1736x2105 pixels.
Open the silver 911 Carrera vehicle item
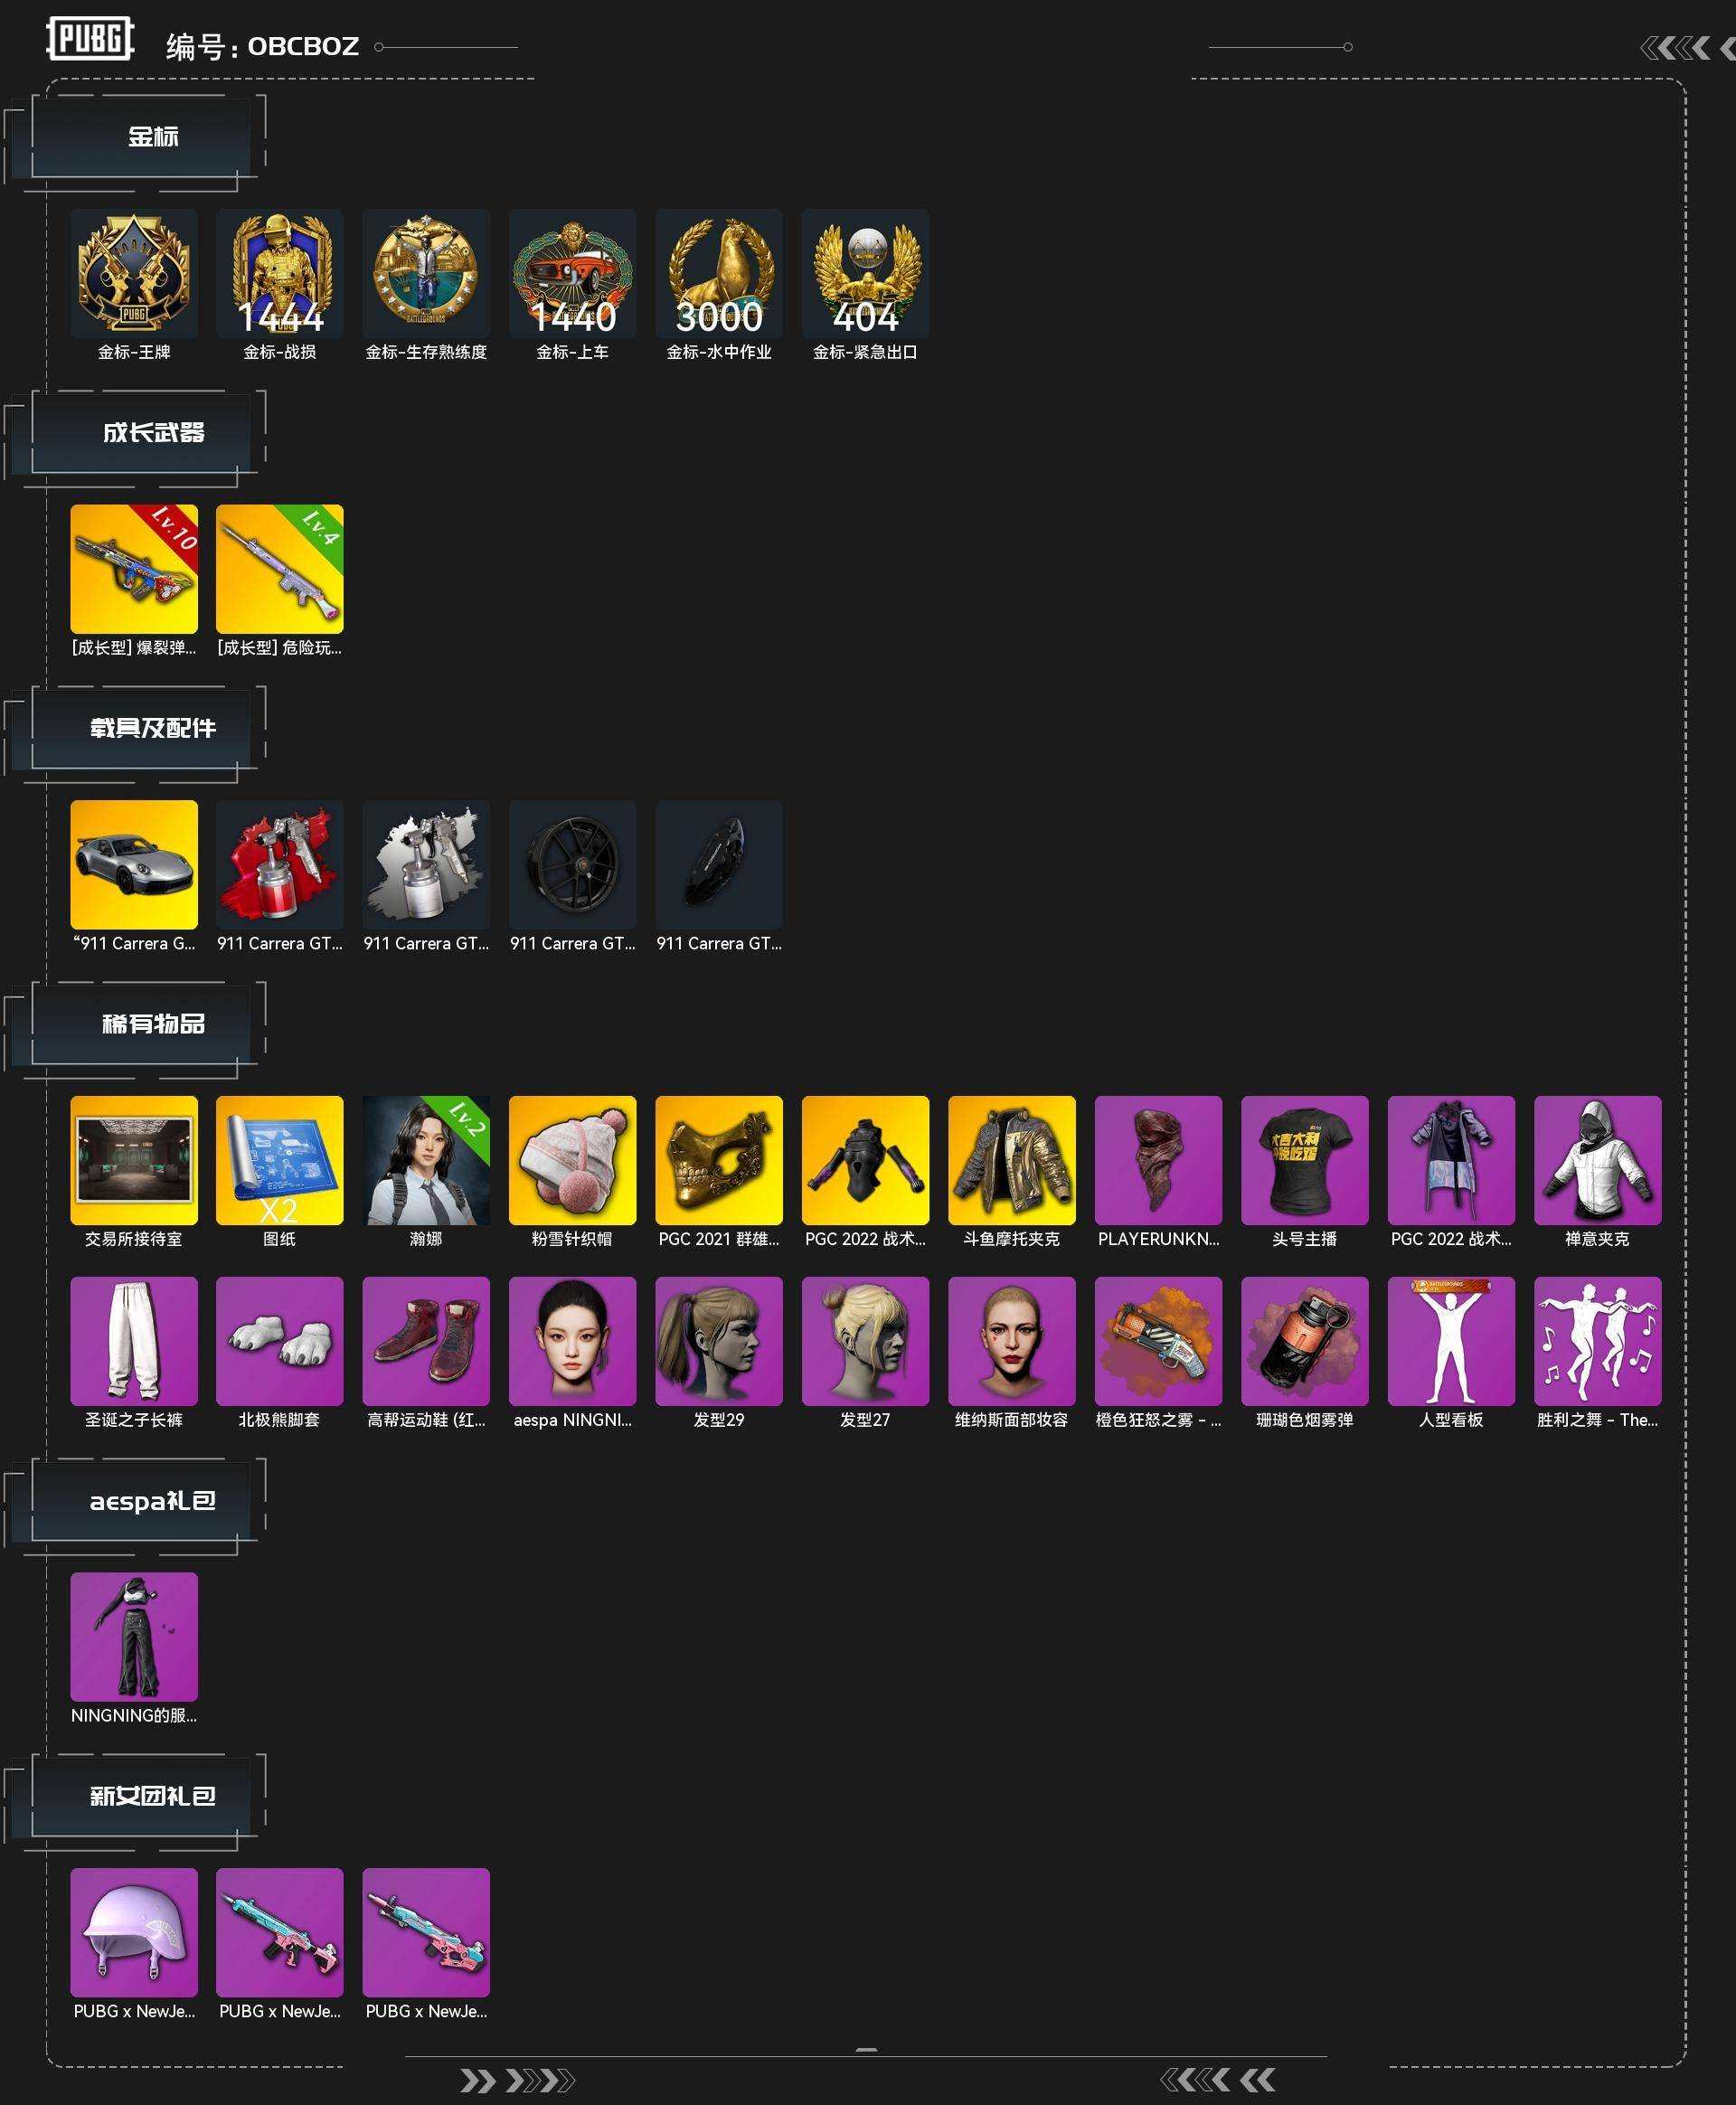coord(134,865)
